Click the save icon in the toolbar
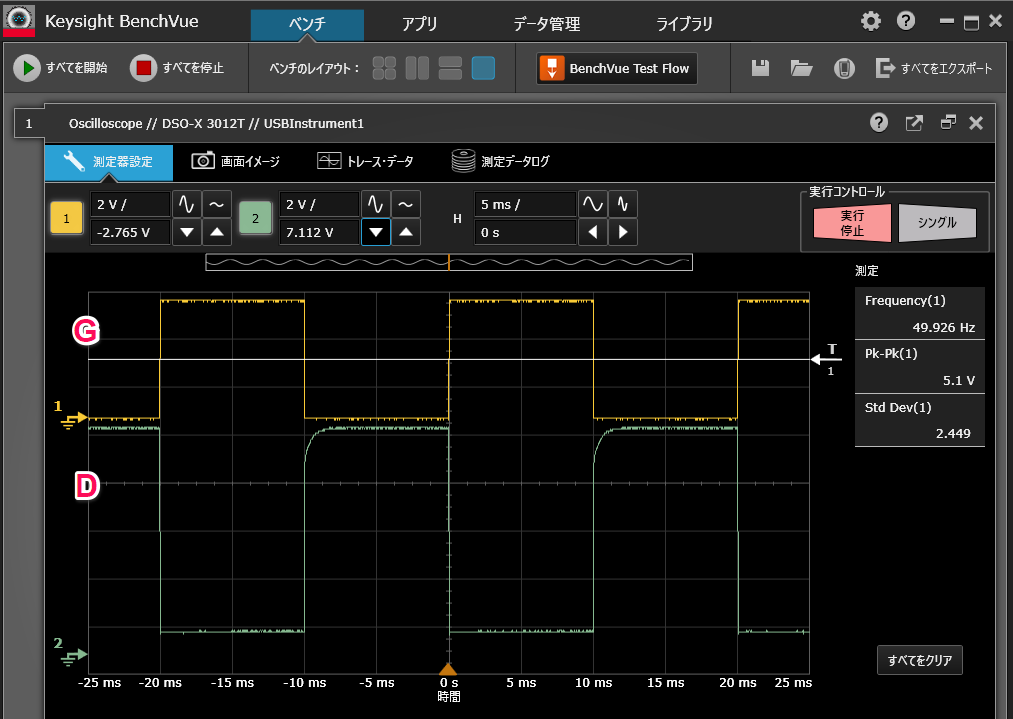The image size is (1013, 719). (x=761, y=68)
